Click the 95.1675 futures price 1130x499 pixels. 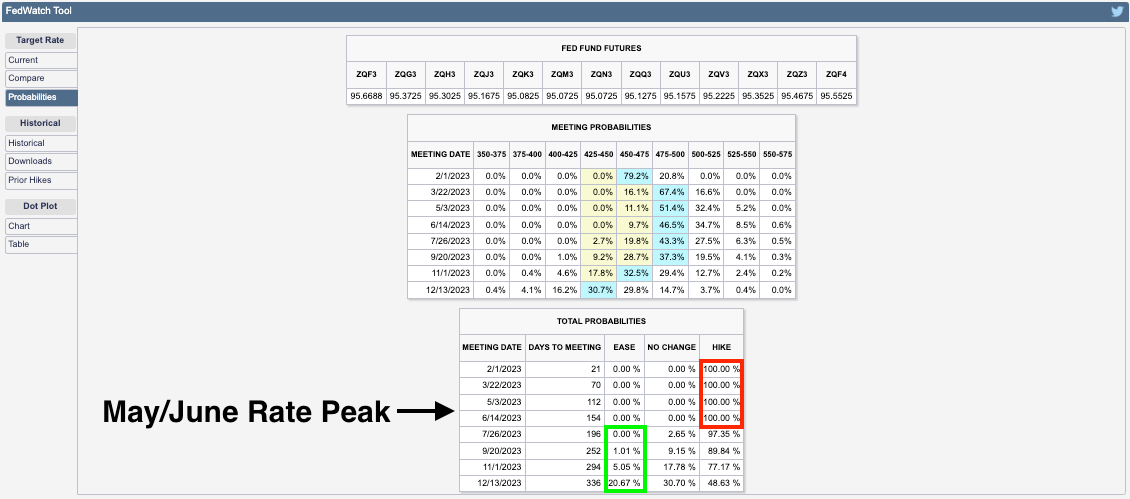point(484,96)
